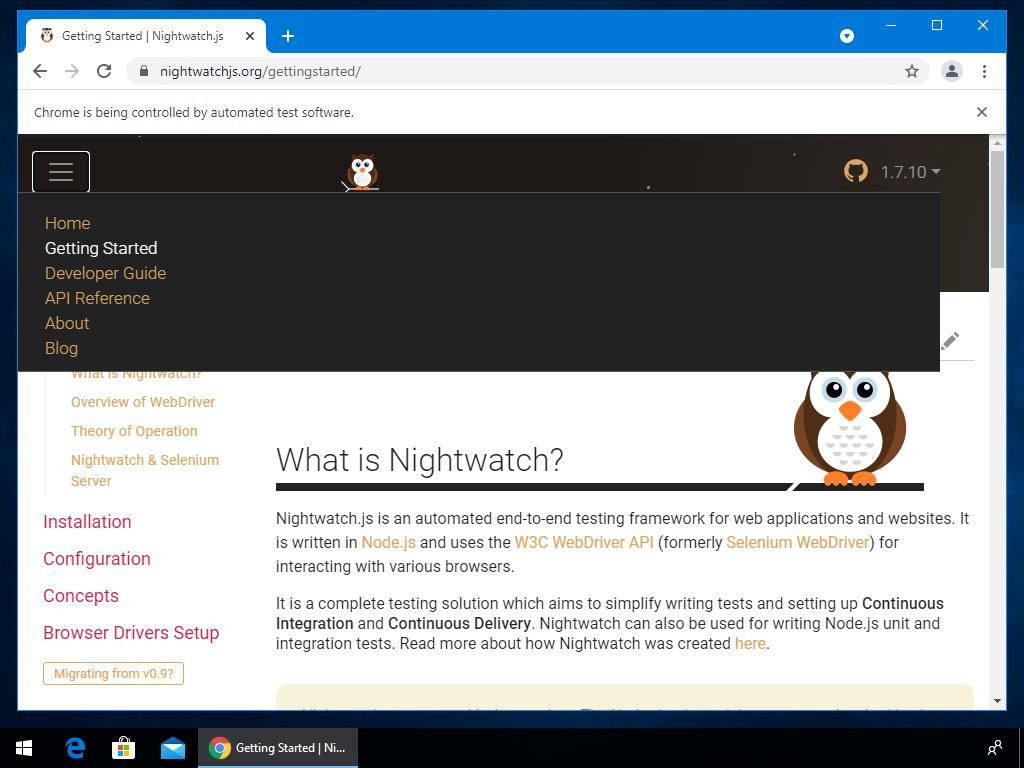
Task: Open About menu entry
Action: [x=67, y=323]
